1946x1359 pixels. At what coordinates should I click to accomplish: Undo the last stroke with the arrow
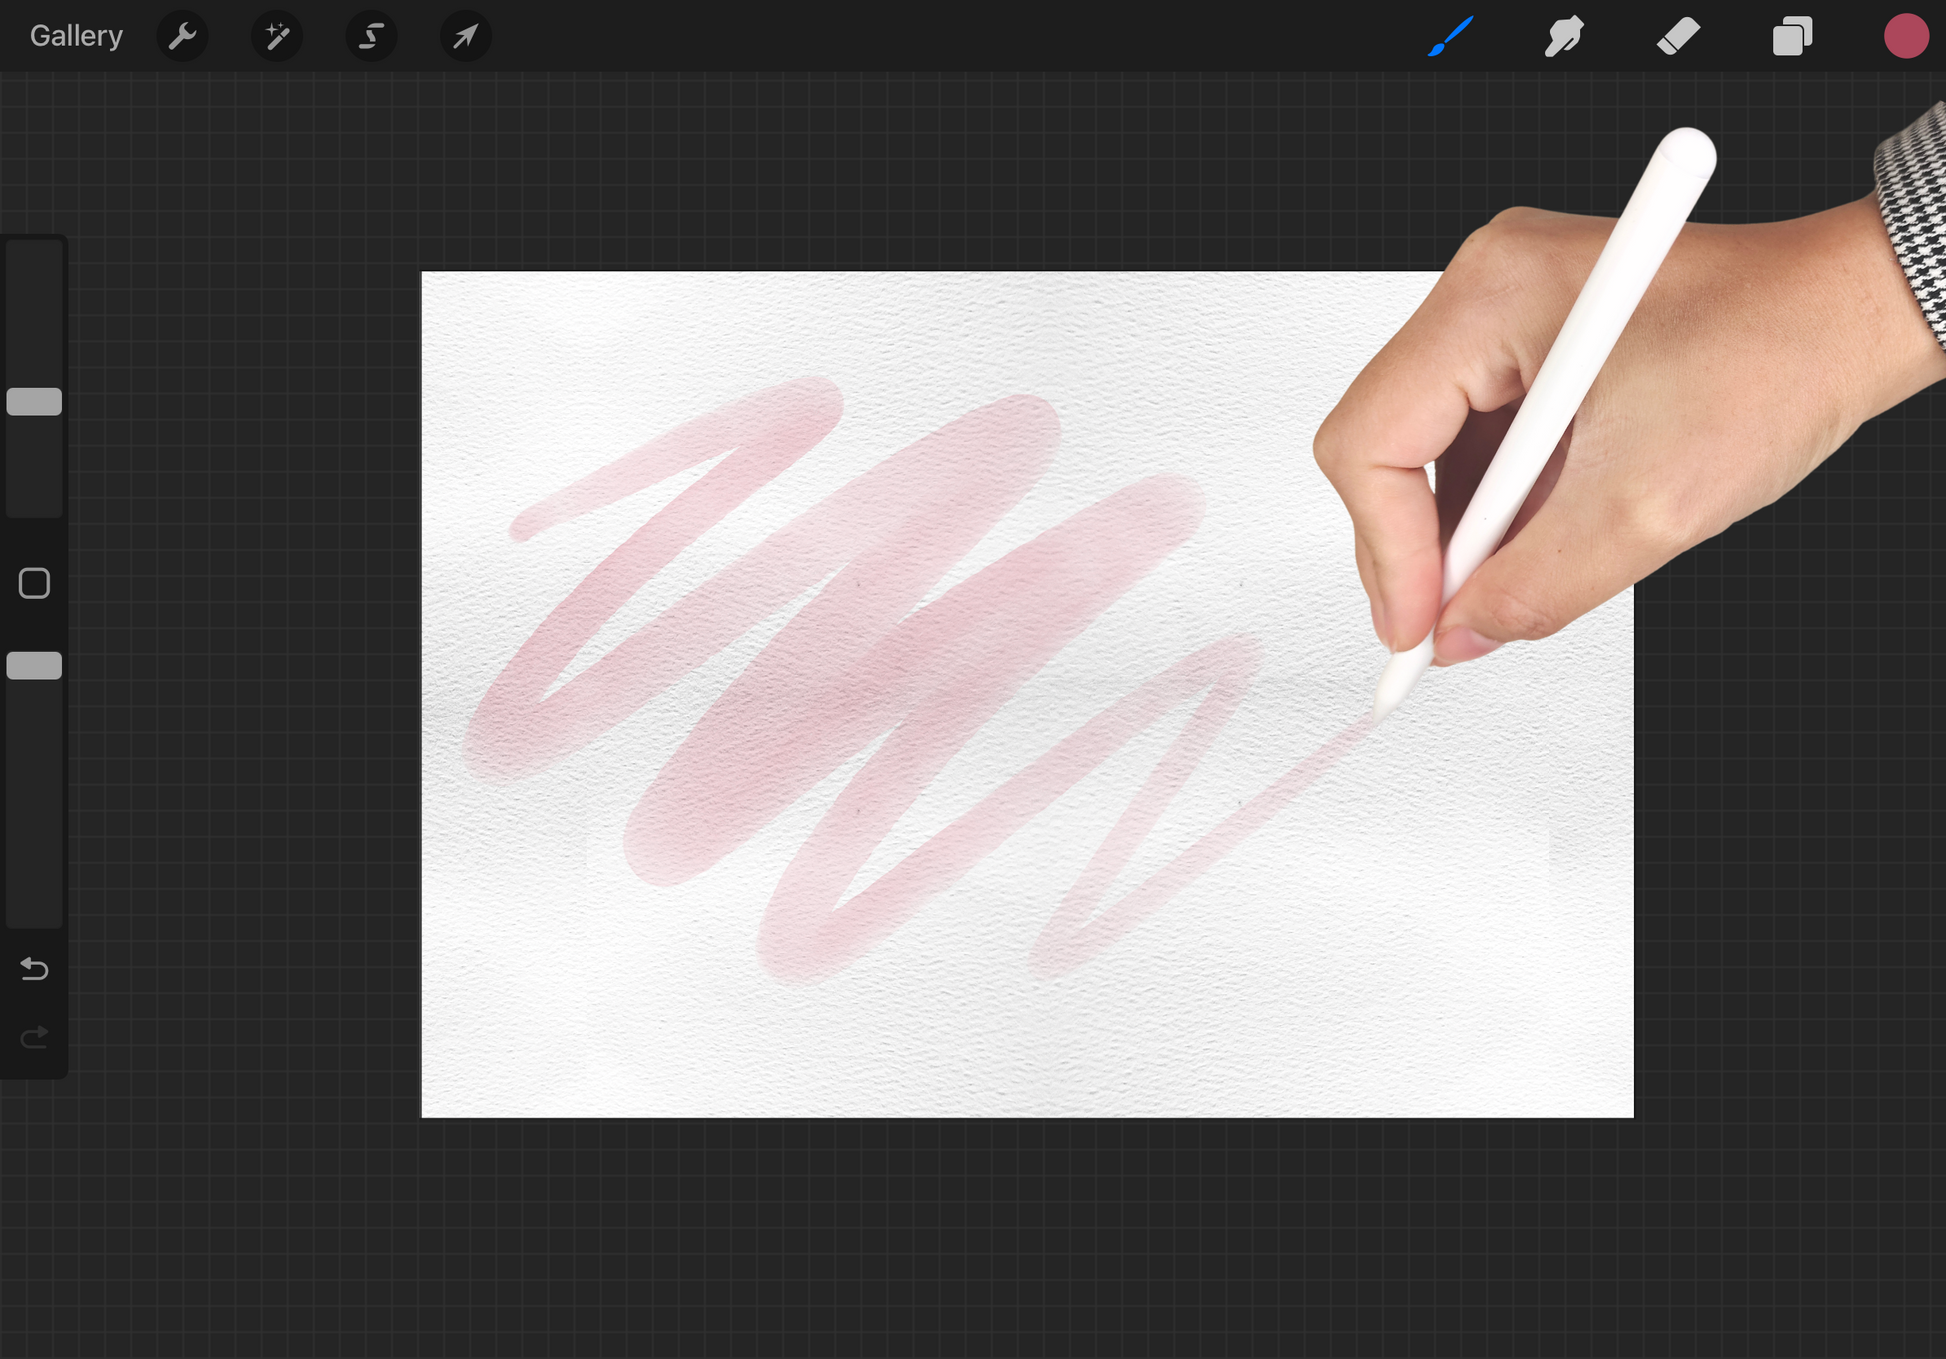click(x=35, y=968)
